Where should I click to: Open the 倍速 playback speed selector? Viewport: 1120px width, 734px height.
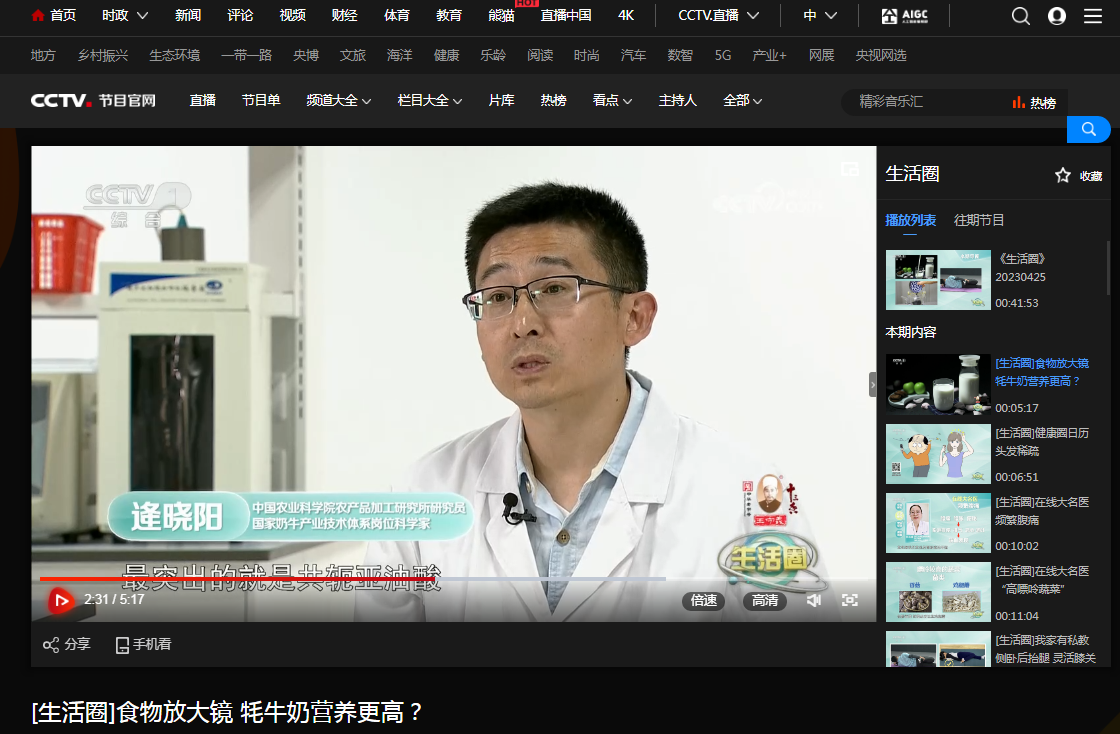click(704, 600)
